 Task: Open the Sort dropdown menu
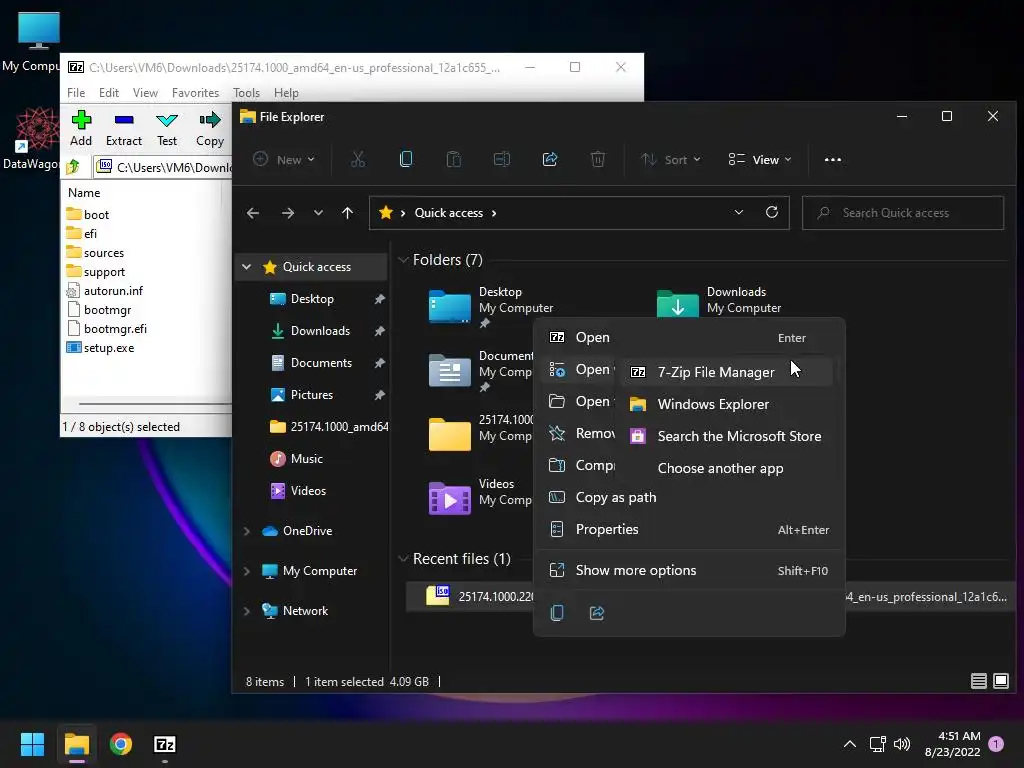(671, 159)
